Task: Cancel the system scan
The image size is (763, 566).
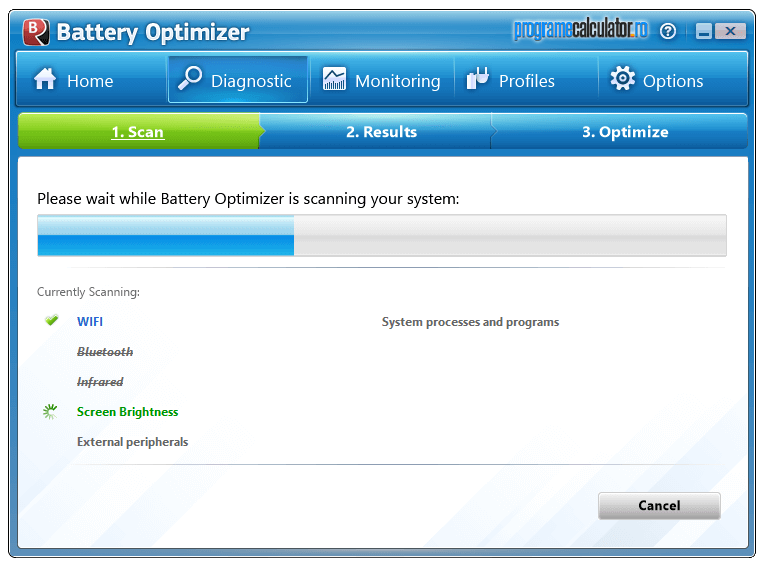Action: (x=659, y=506)
